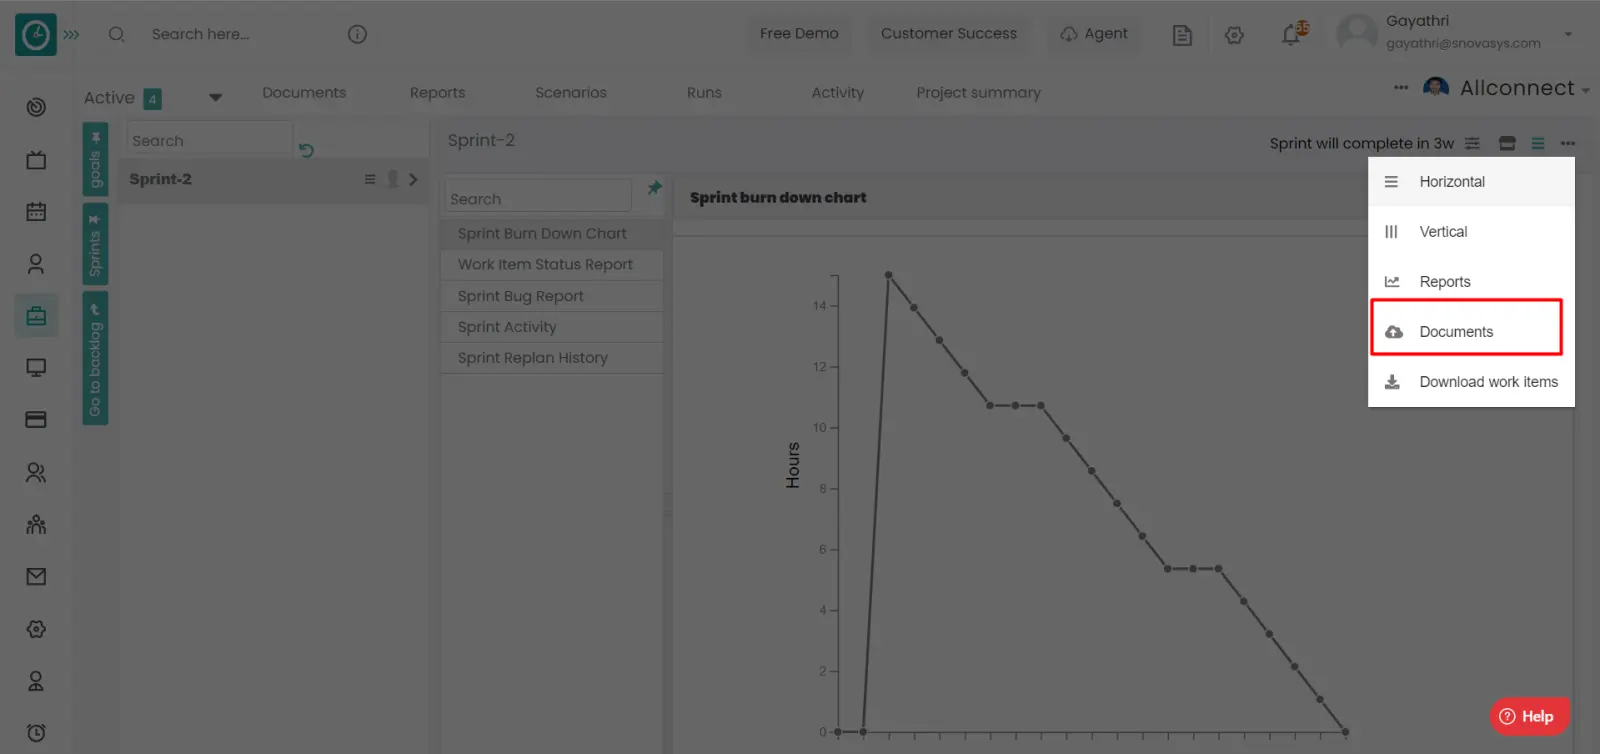This screenshot has height=754, width=1600.
Task: Select Work Item Status Report
Action: click(x=545, y=265)
